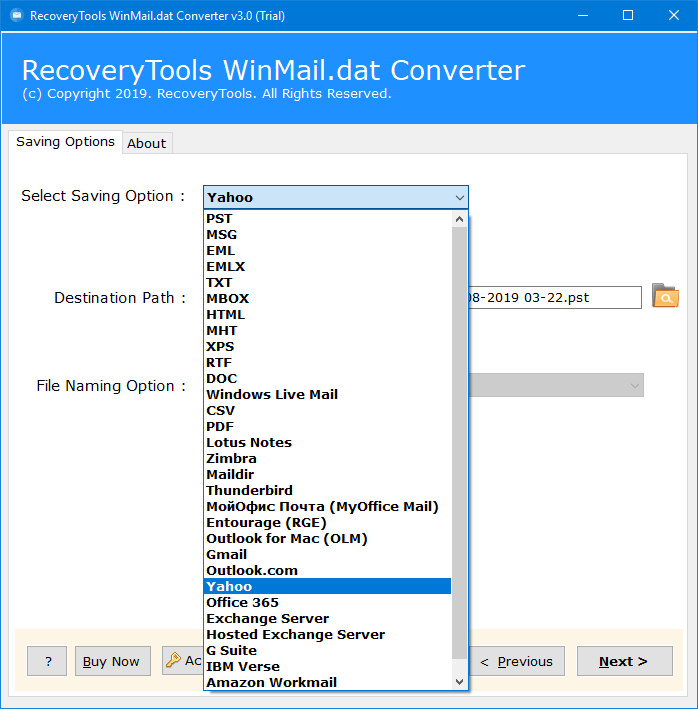Select DOC saving option
This screenshot has height=709, width=698.
coord(327,378)
